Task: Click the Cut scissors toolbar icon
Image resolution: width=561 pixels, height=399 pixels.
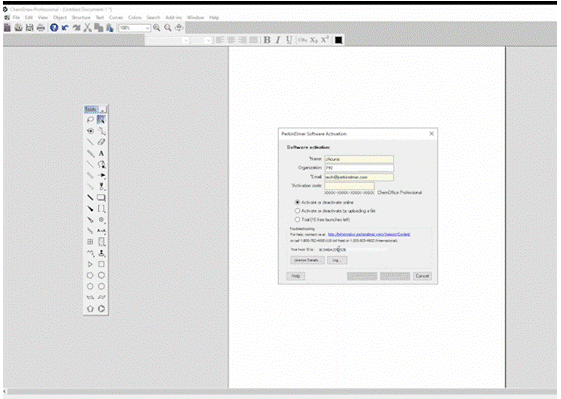Action: pyautogui.click(x=87, y=28)
